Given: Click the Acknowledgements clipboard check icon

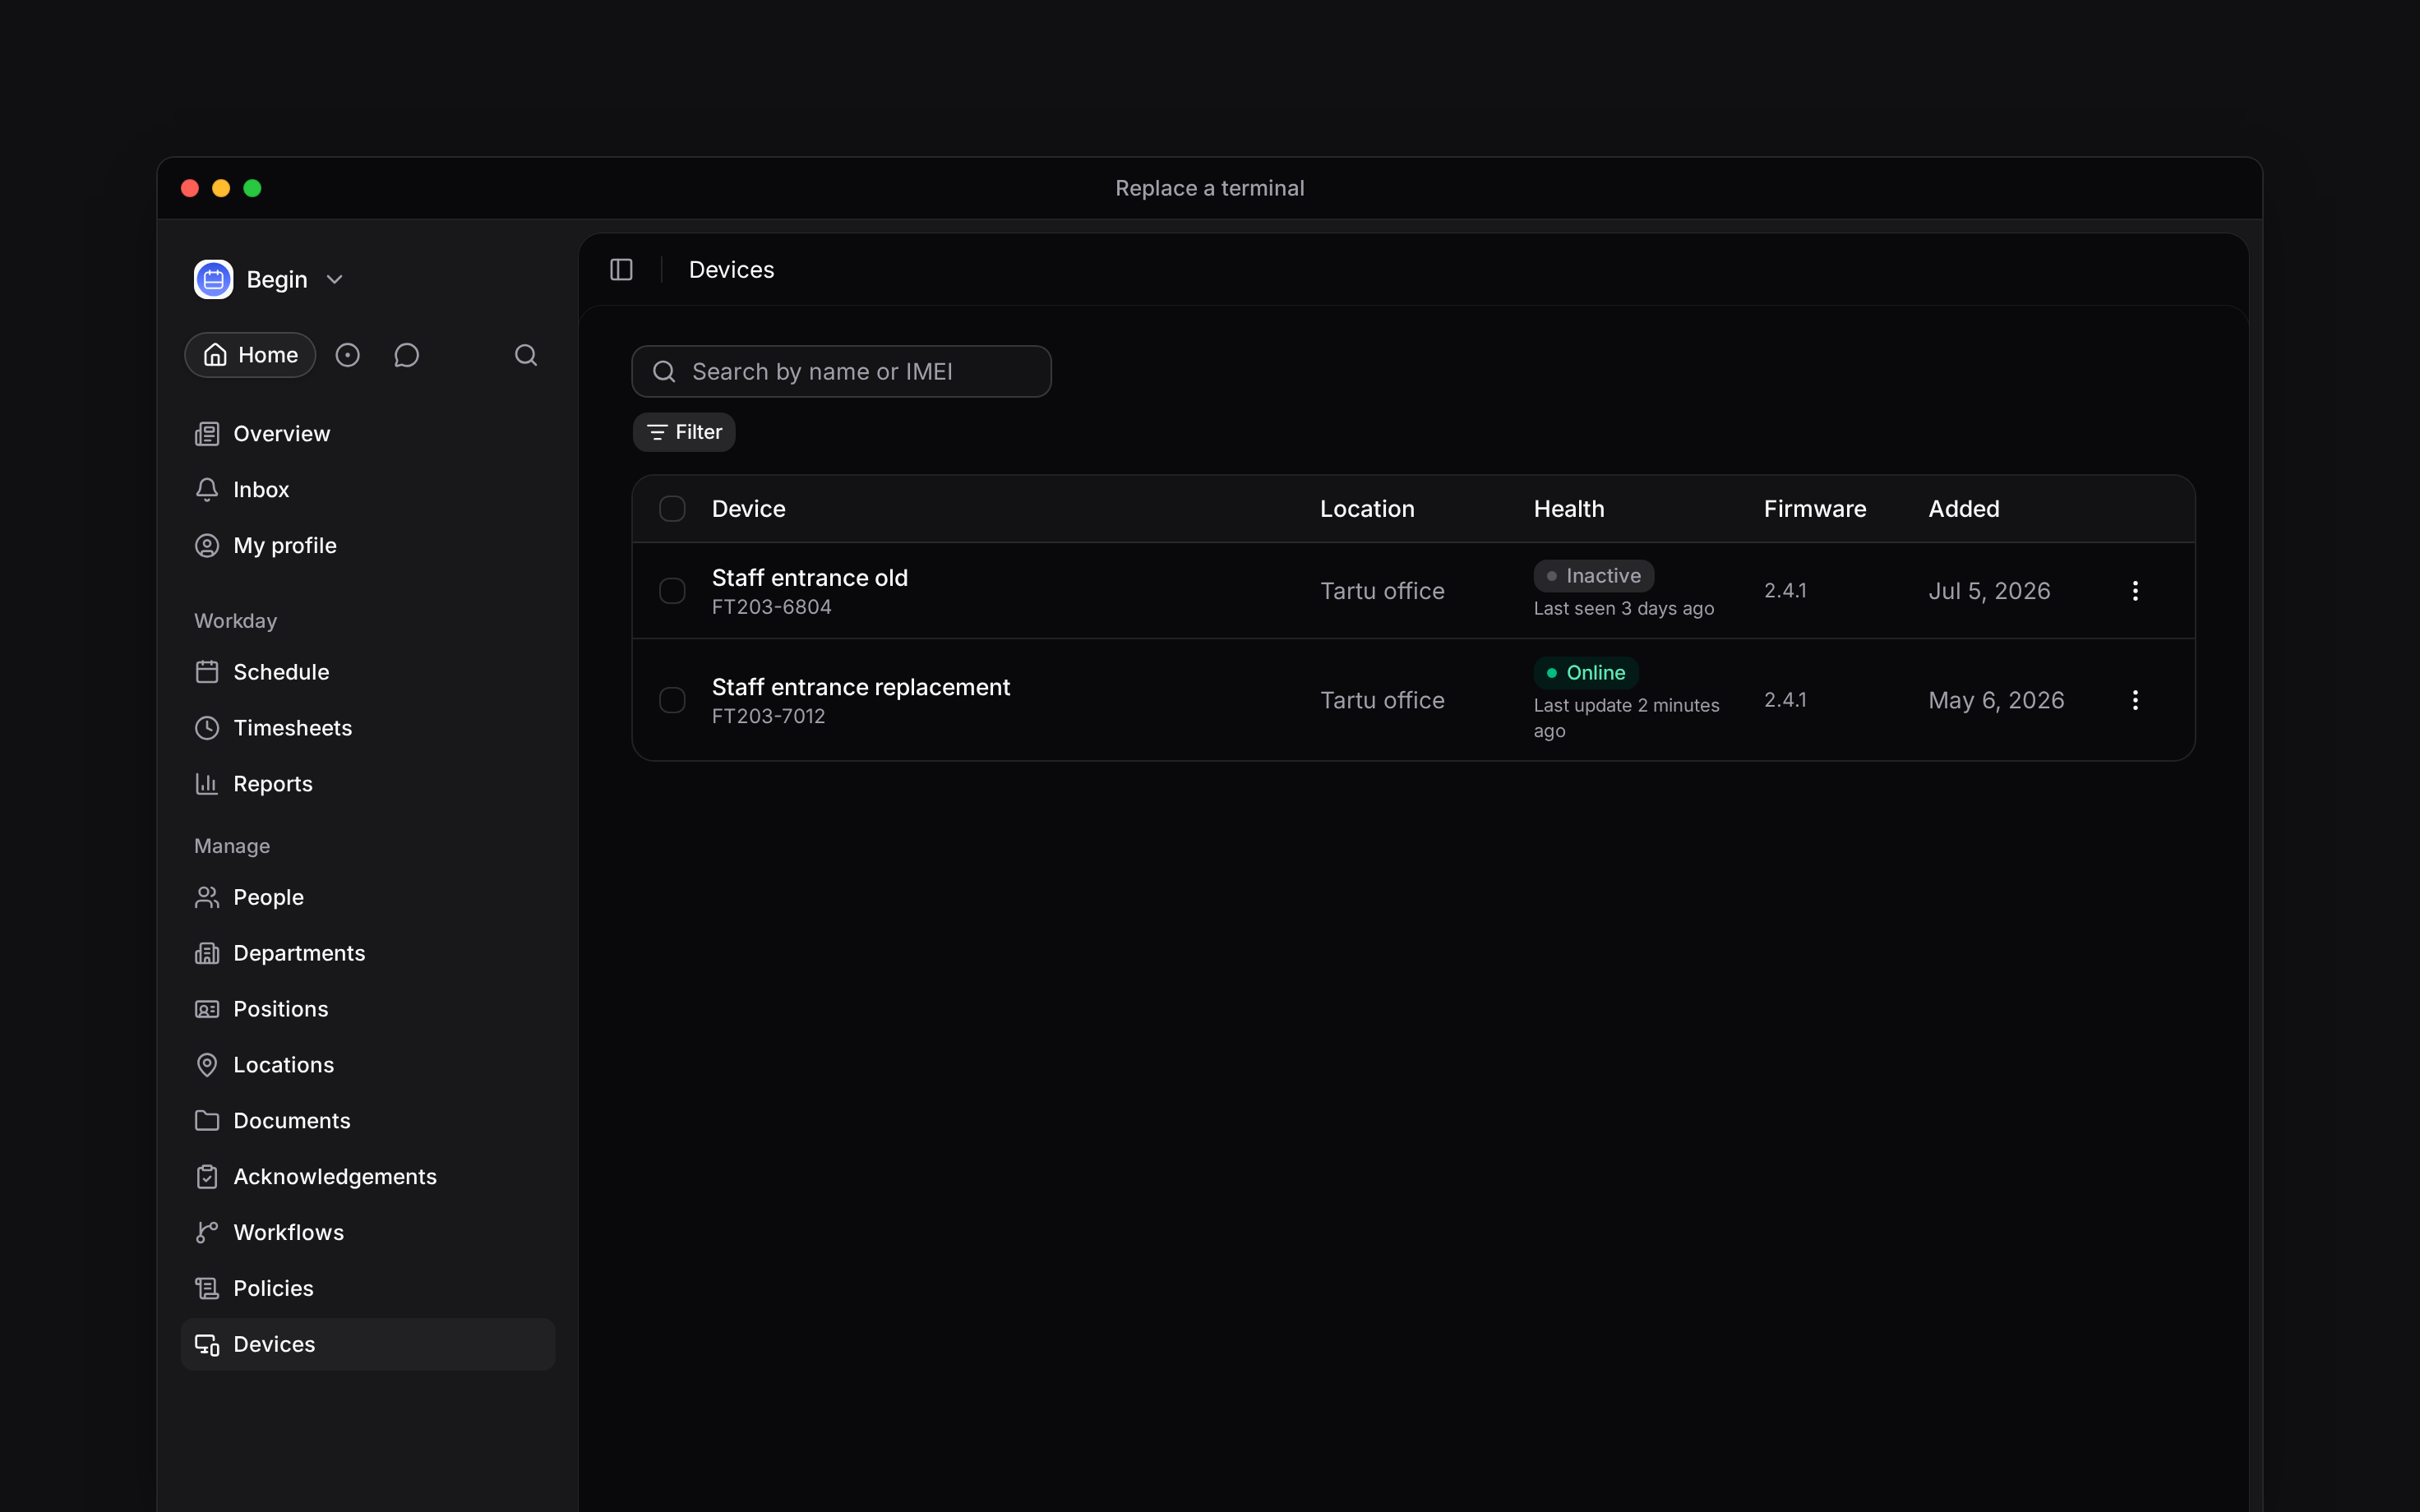Looking at the screenshot, I should (x=207, y=1177).
